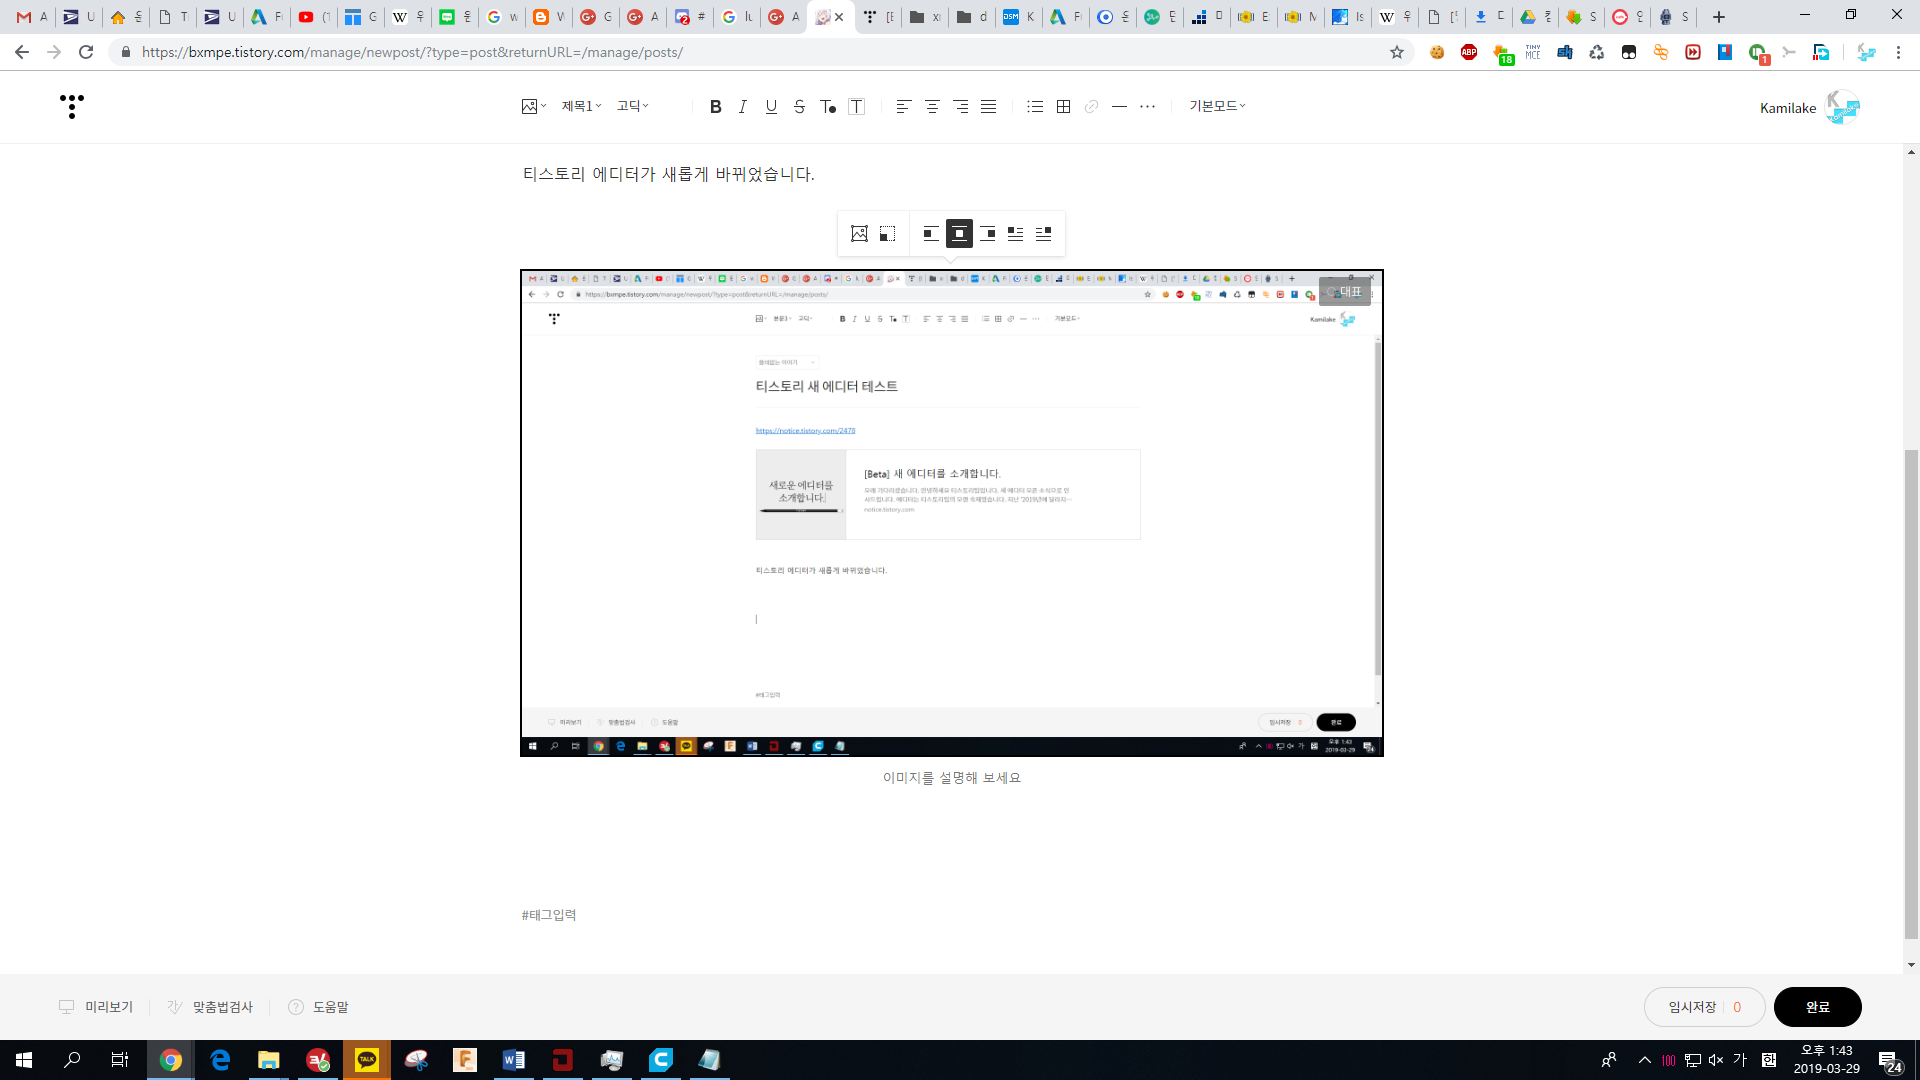This screenshot has width=1920, height=1080.
Task: Open the 고딕 font dropdown
Action: coord(632,106)
